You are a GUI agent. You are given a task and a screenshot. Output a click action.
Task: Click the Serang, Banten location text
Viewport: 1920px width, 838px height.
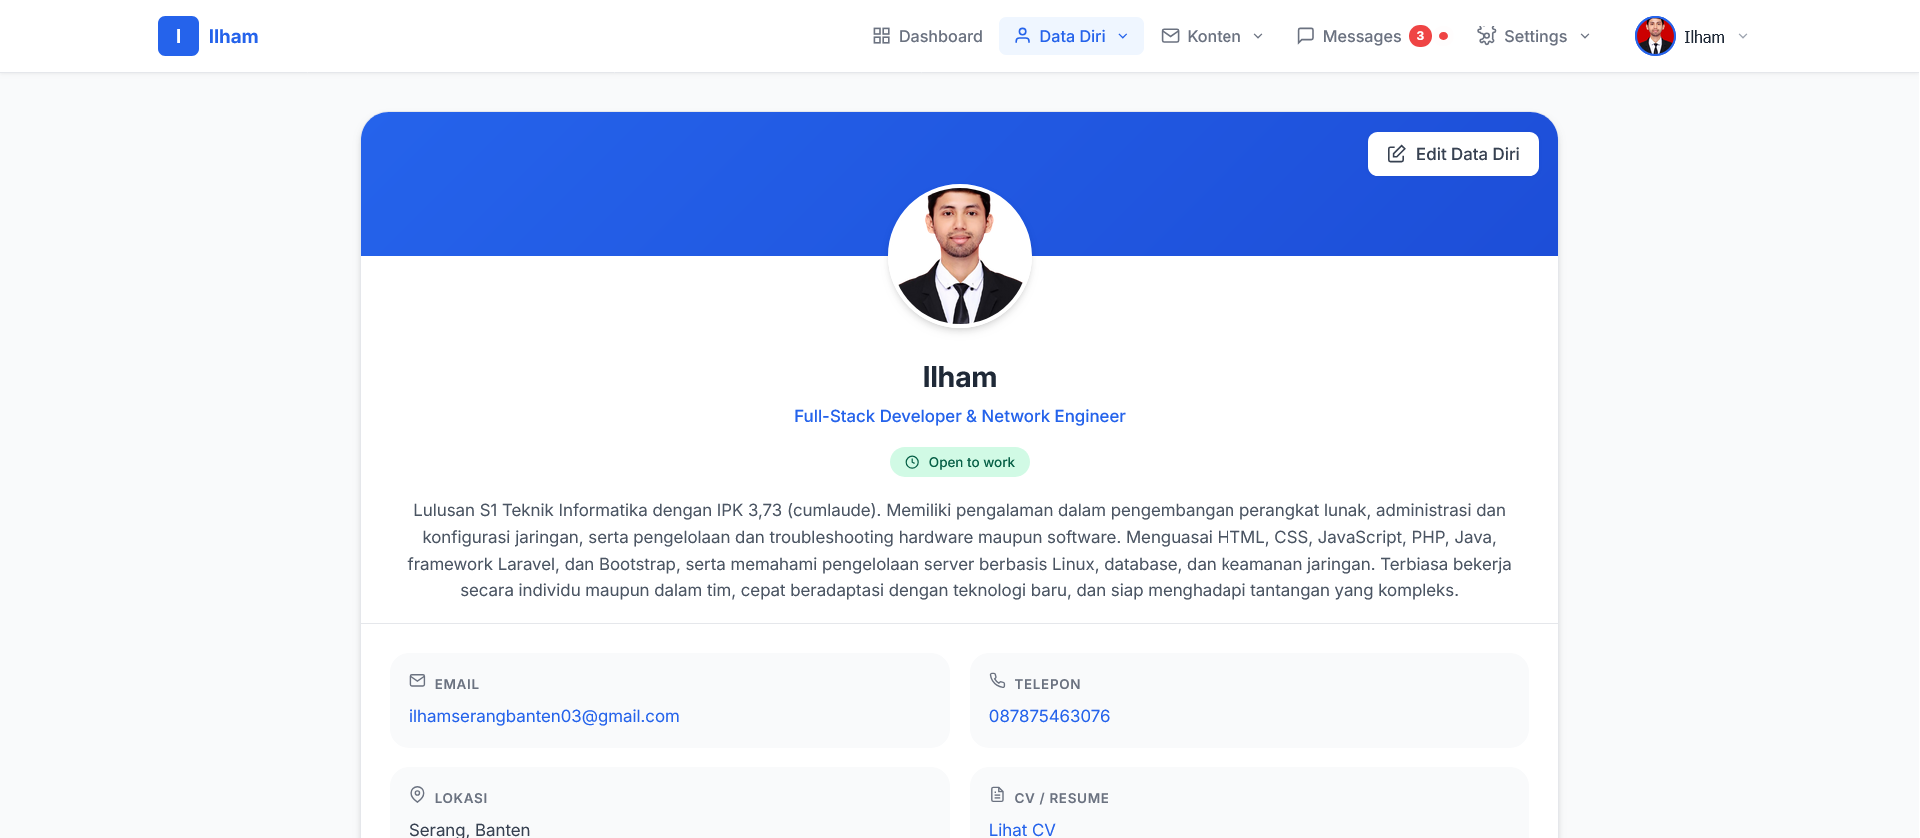469,829
